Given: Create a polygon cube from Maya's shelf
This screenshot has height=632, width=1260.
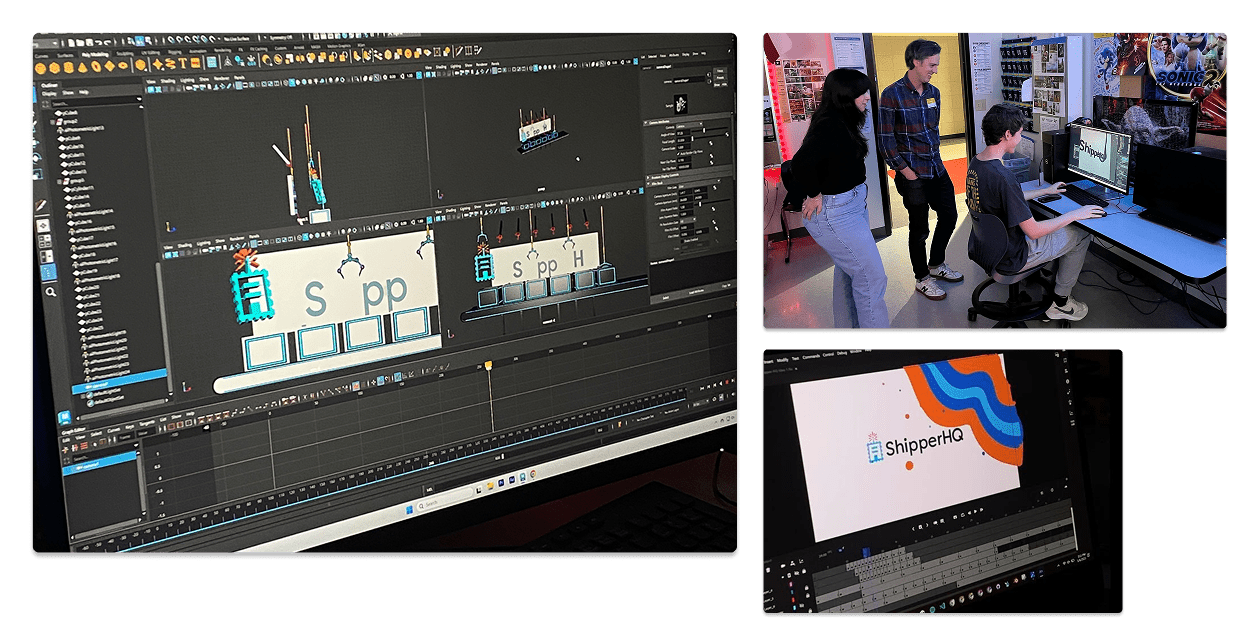Looking at the screenshot, I should (x=55, y=68).
